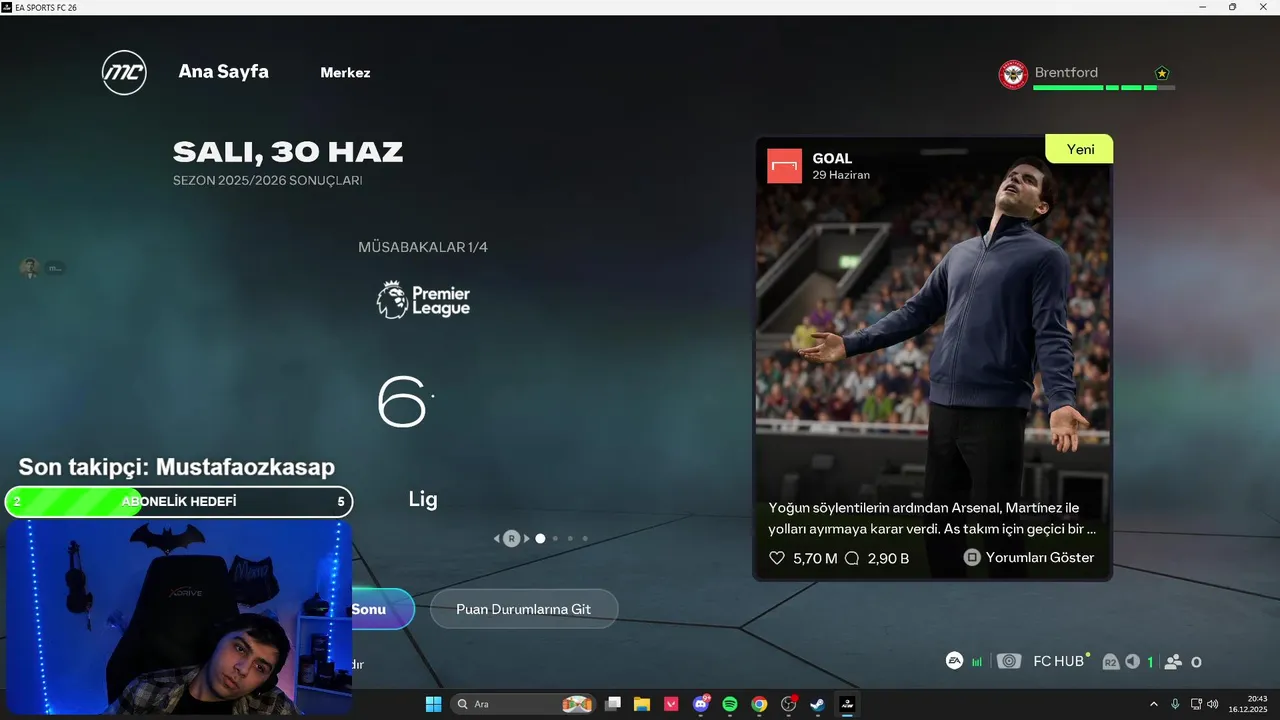Click the R2 trigger icon
The height and width of the screenshot is (720, 1280).
[x=1110, y=662]
